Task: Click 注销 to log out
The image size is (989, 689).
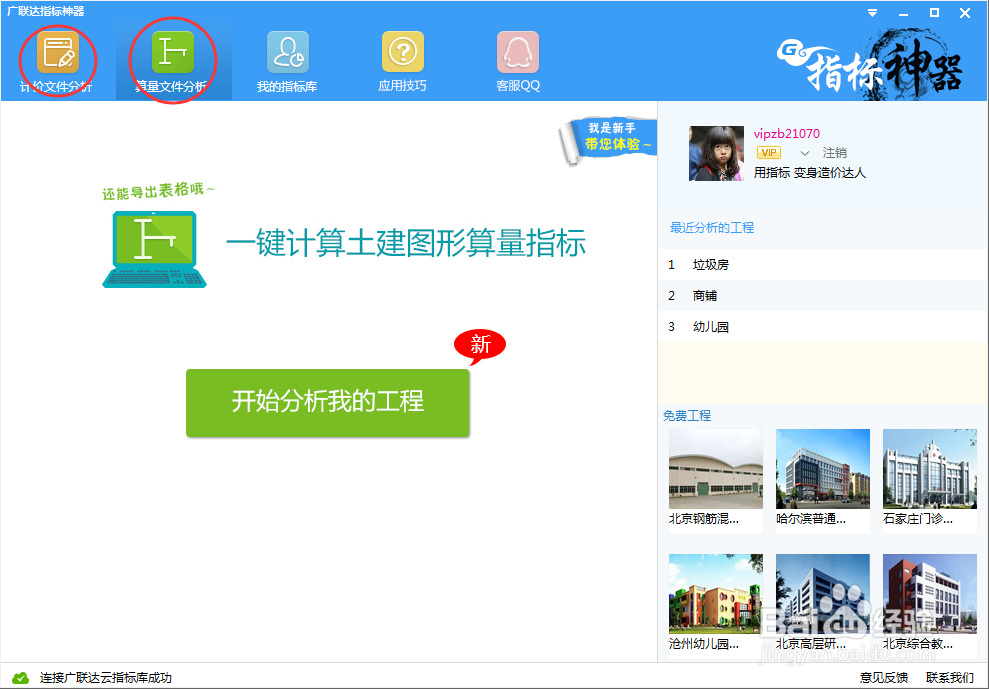Action: tap(834, 153)
